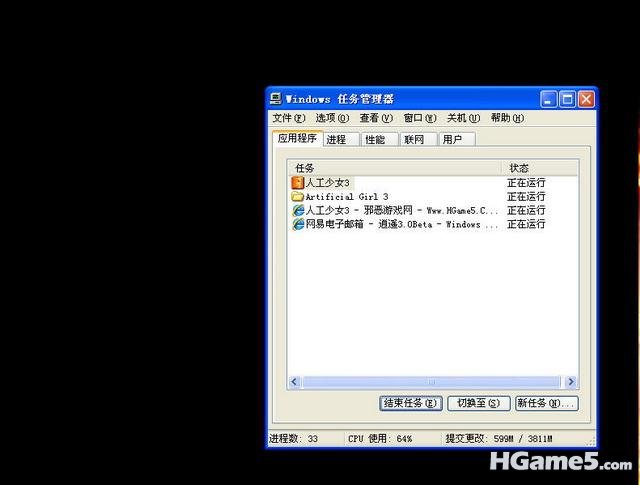Expand the 查看(V) menu
The width and height of the screenshot is (640, 485).
coord(376,118)
